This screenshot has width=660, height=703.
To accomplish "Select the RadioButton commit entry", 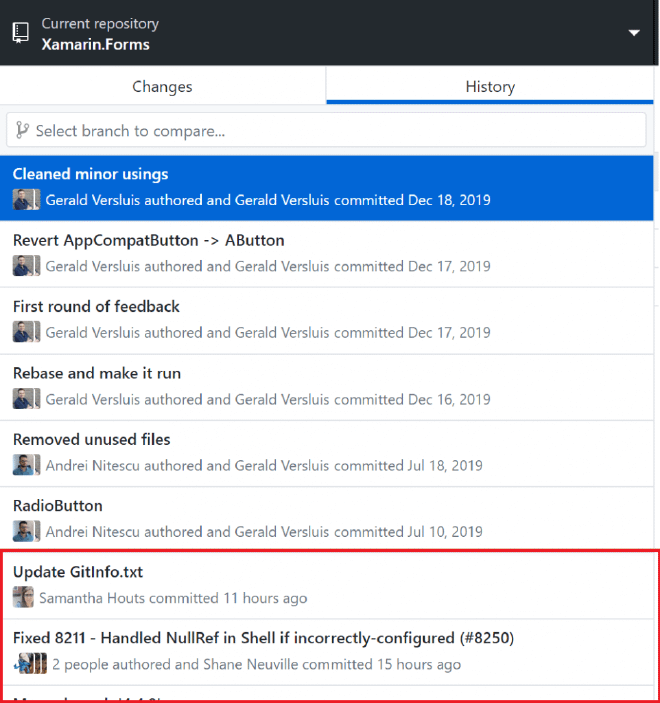I will click(326, 518).
